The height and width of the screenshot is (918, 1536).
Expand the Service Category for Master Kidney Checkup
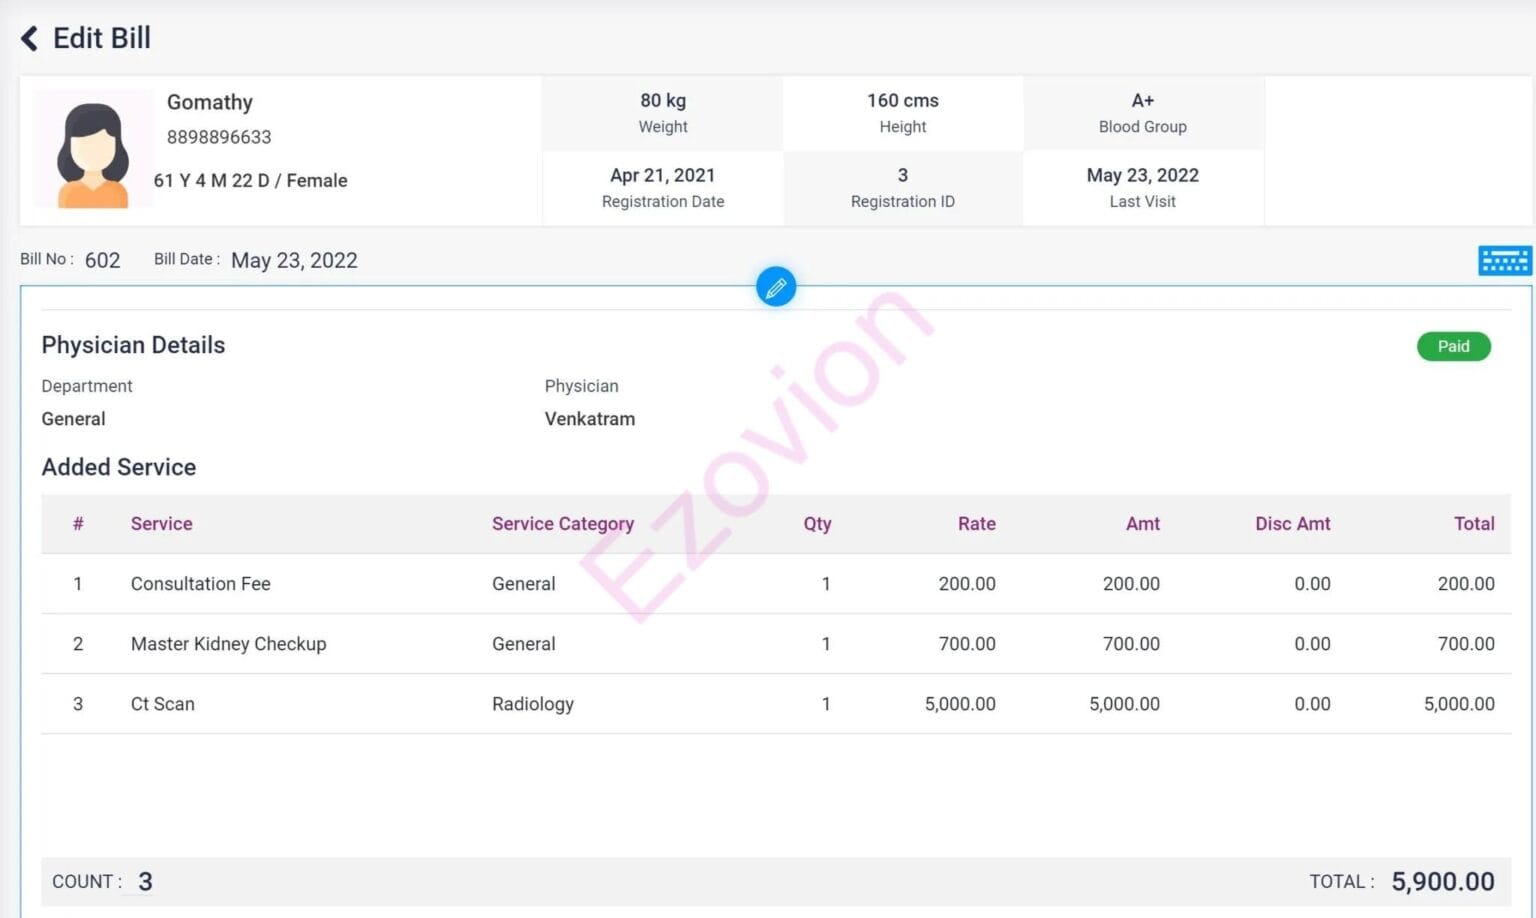523,644
